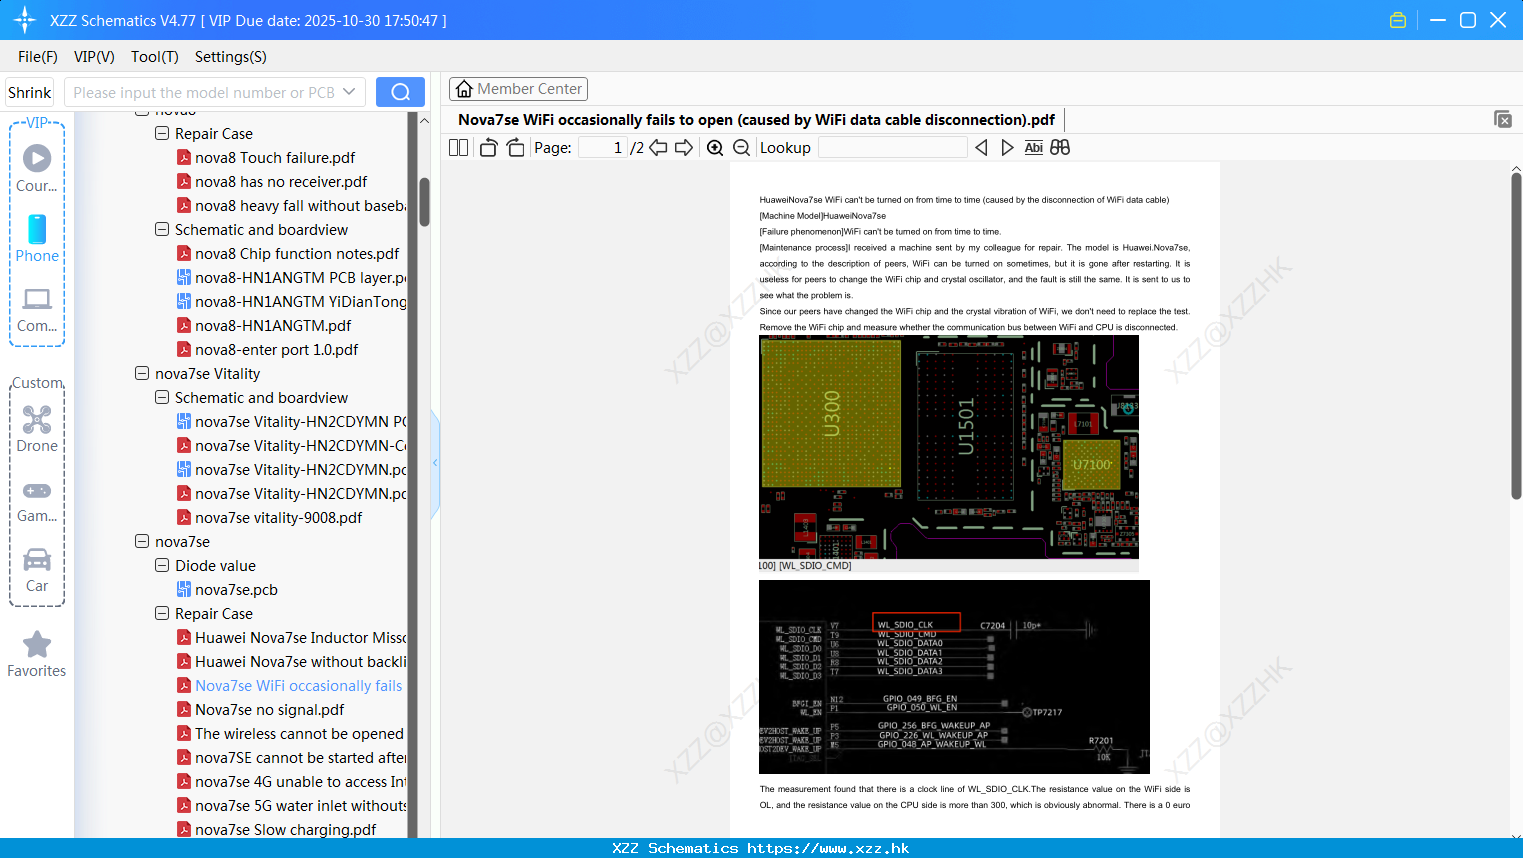Rotate page clockwise
The image size is (1523, 858).
coord(515,148)
